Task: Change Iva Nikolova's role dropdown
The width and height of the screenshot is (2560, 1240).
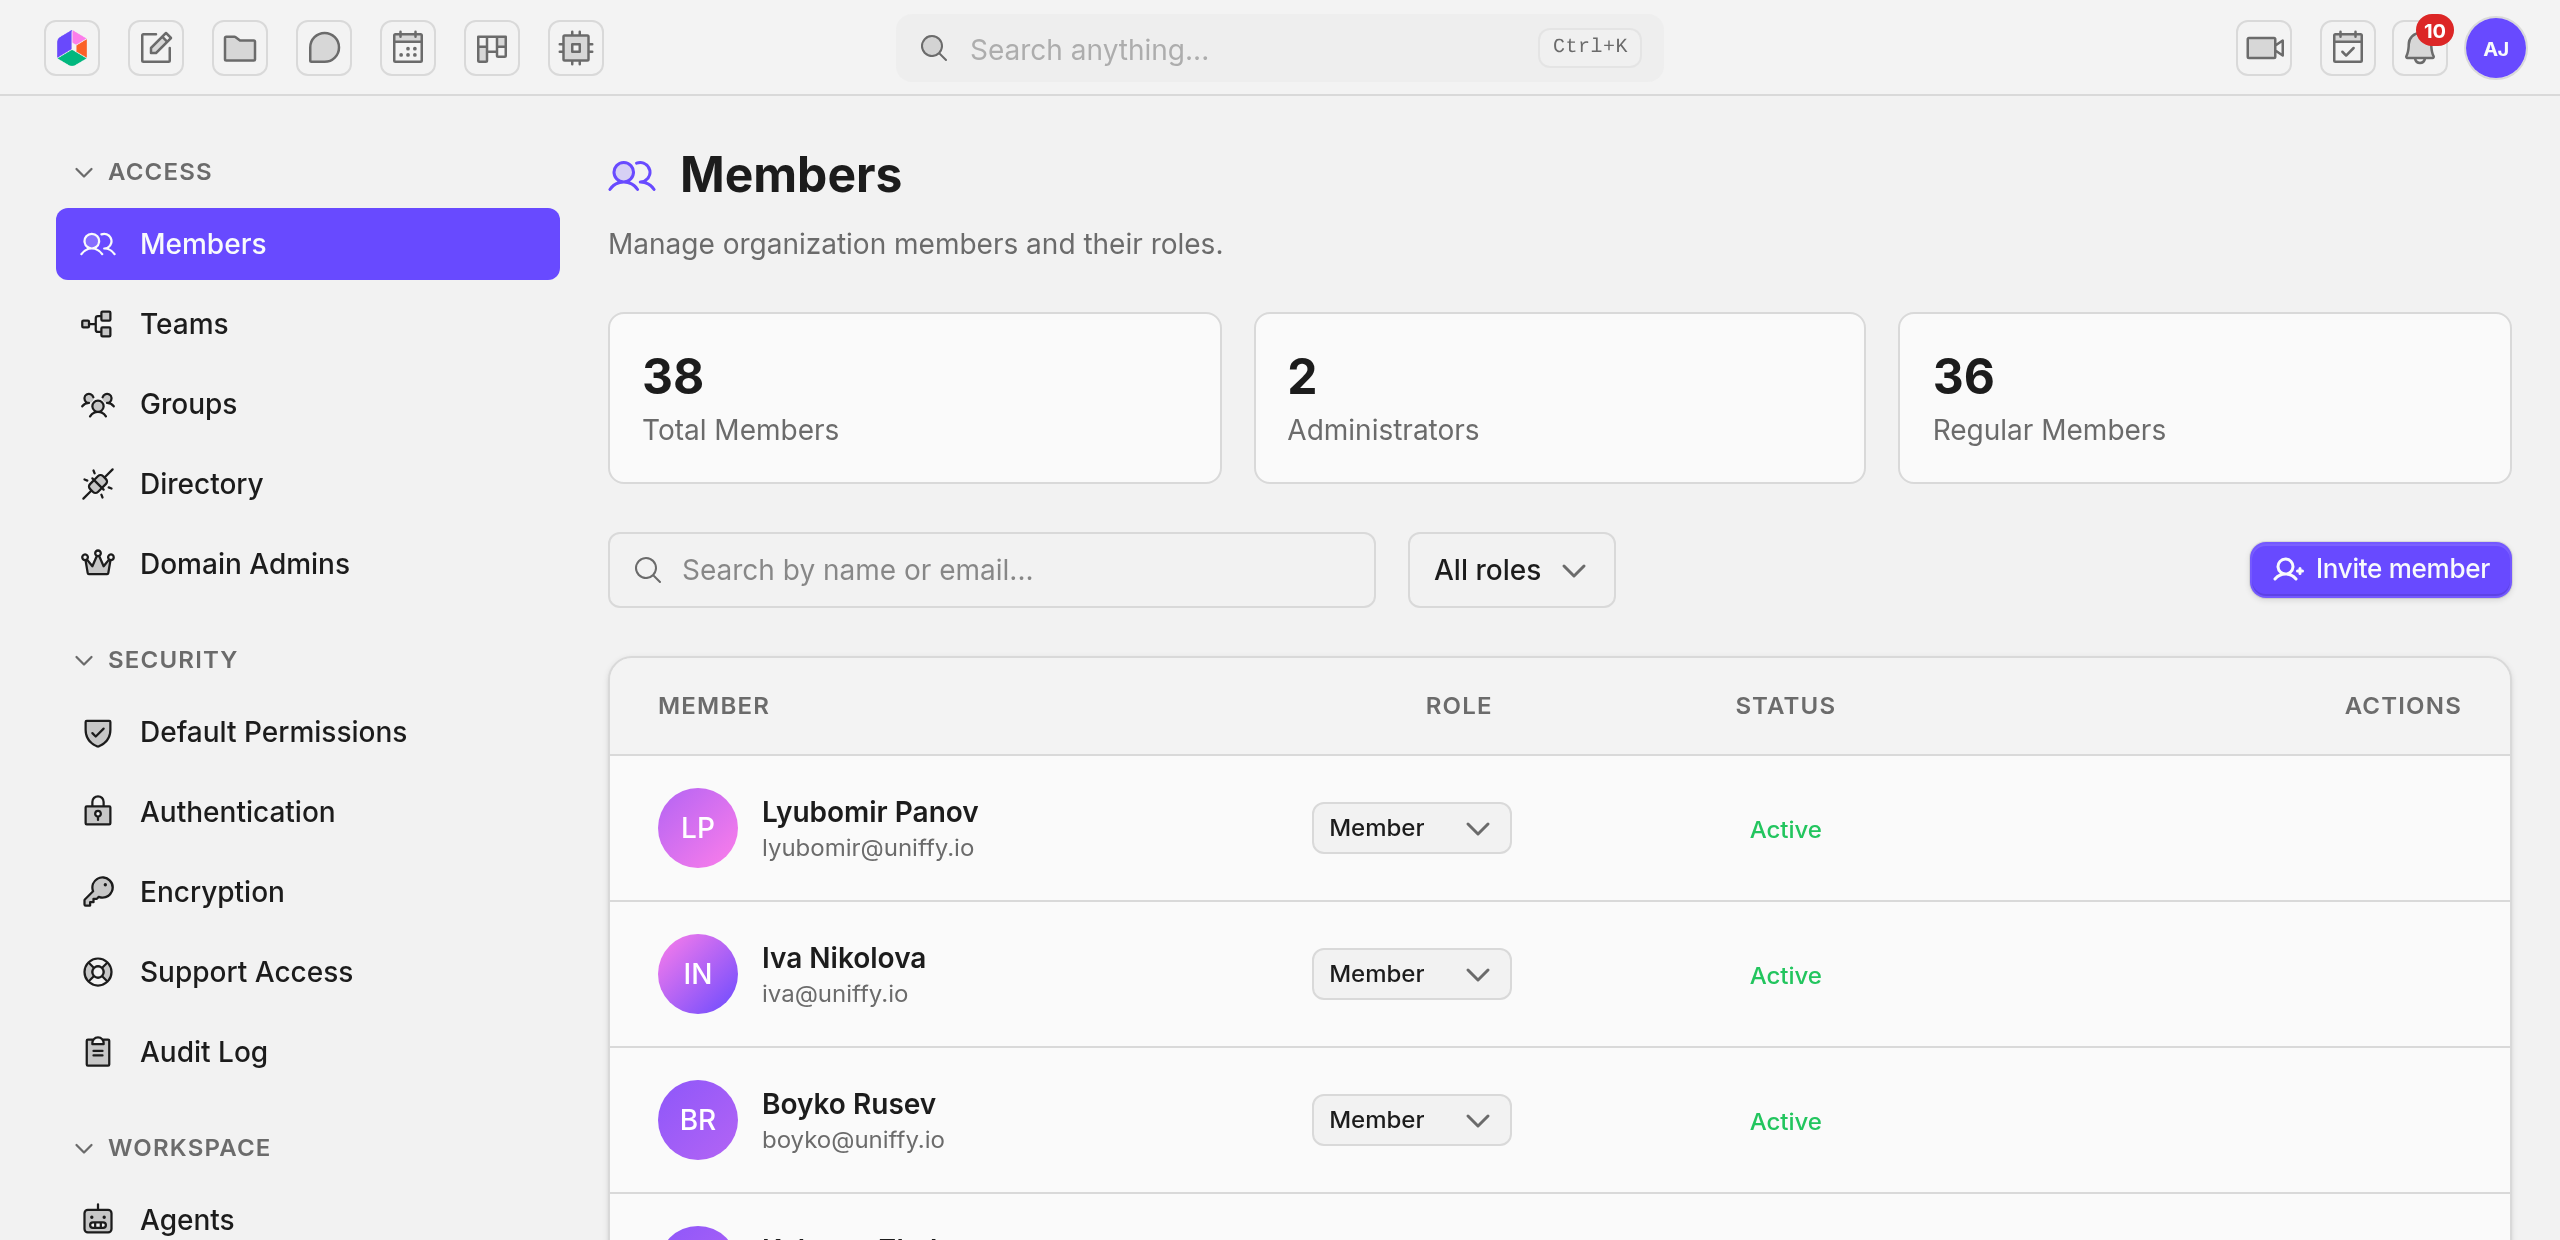Action: (x=1411, y=974)
